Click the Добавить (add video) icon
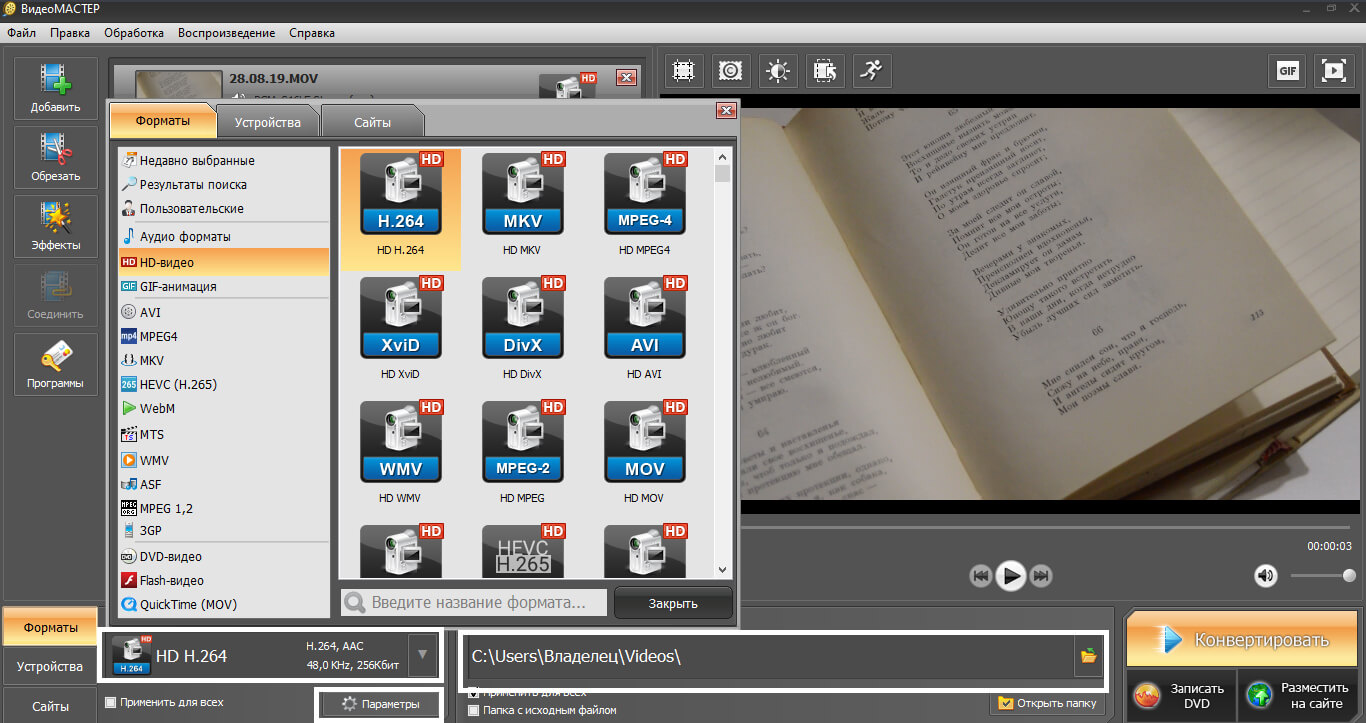1366x723 pixels. [x=56, y=88]
